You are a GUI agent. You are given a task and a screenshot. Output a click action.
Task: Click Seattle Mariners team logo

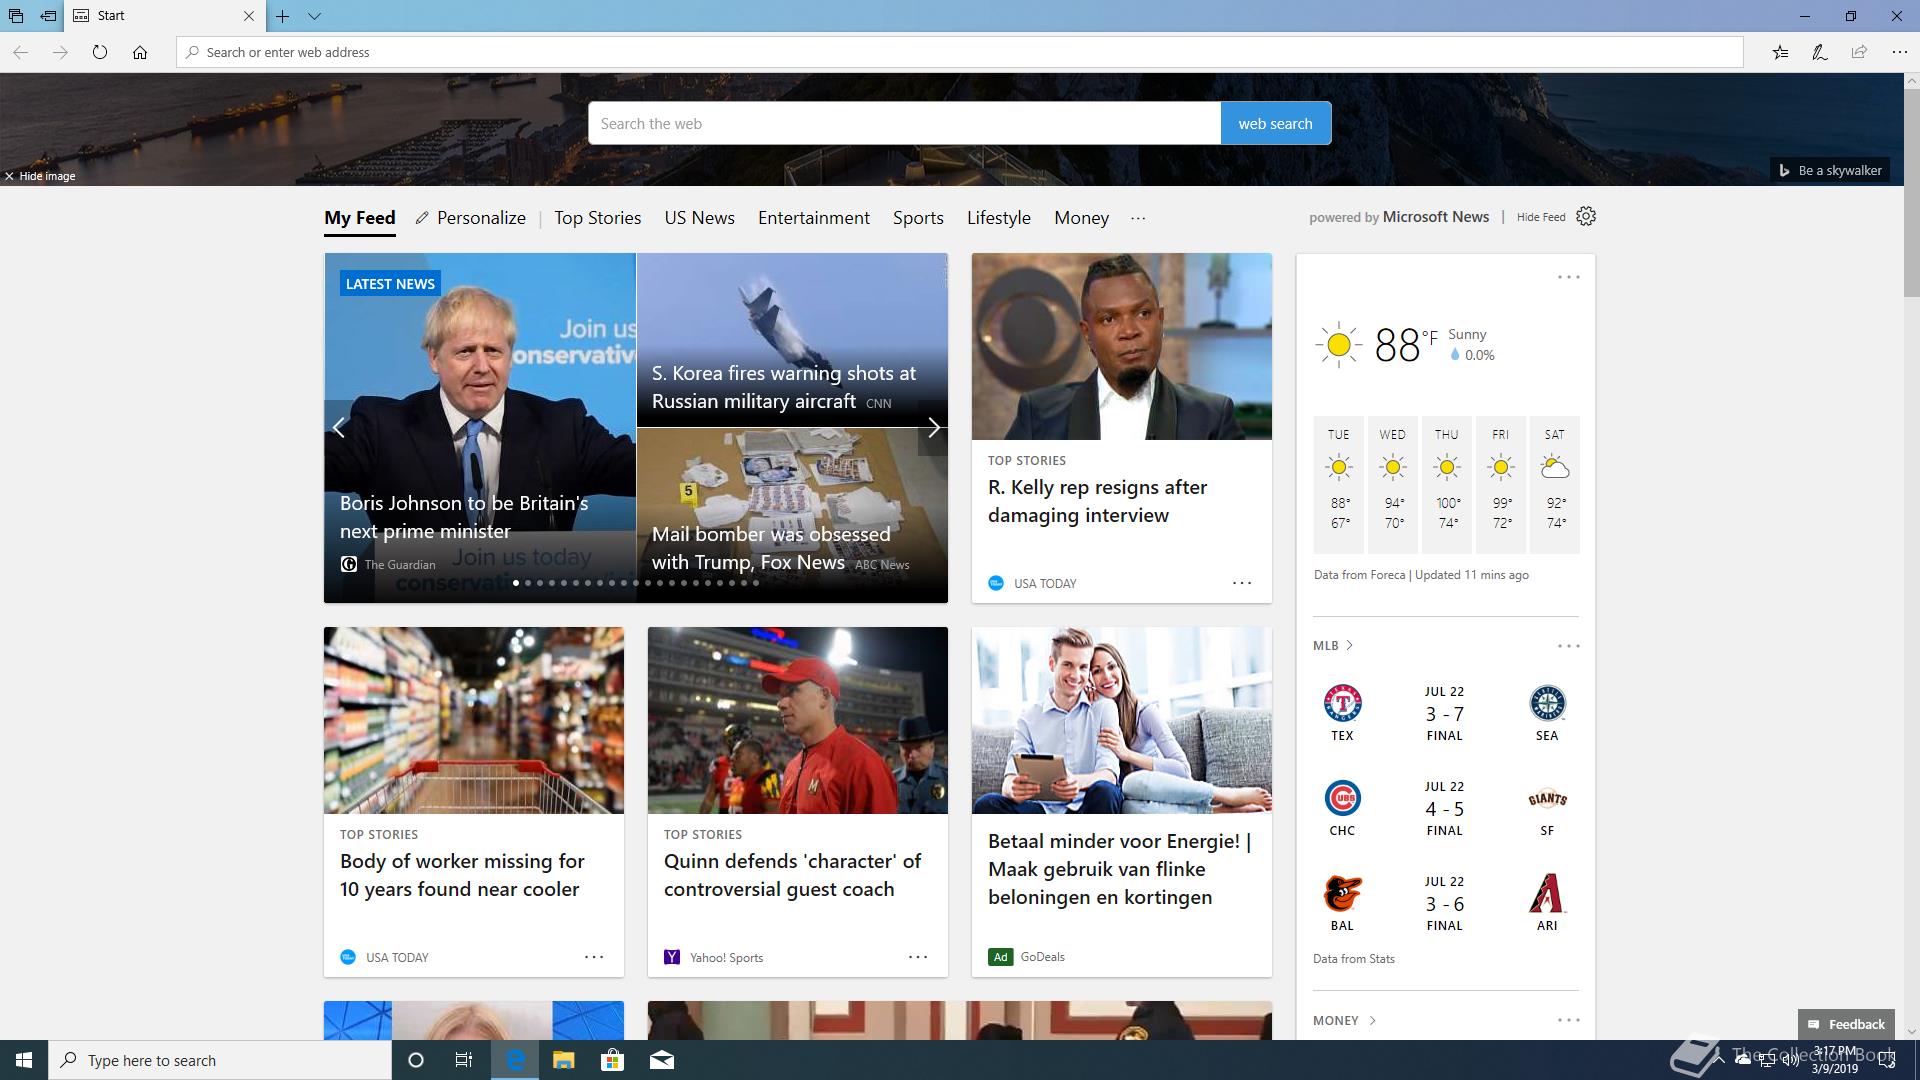1547,703
